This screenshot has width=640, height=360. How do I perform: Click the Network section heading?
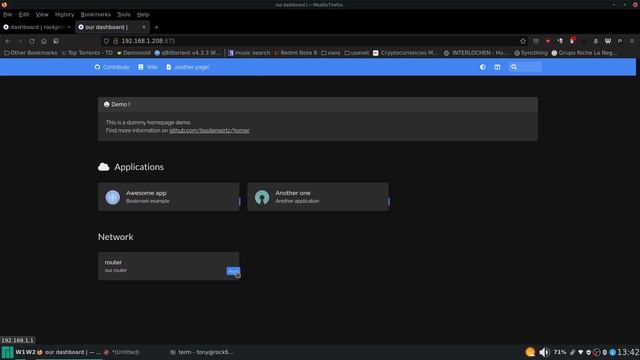tap(116, 237)
